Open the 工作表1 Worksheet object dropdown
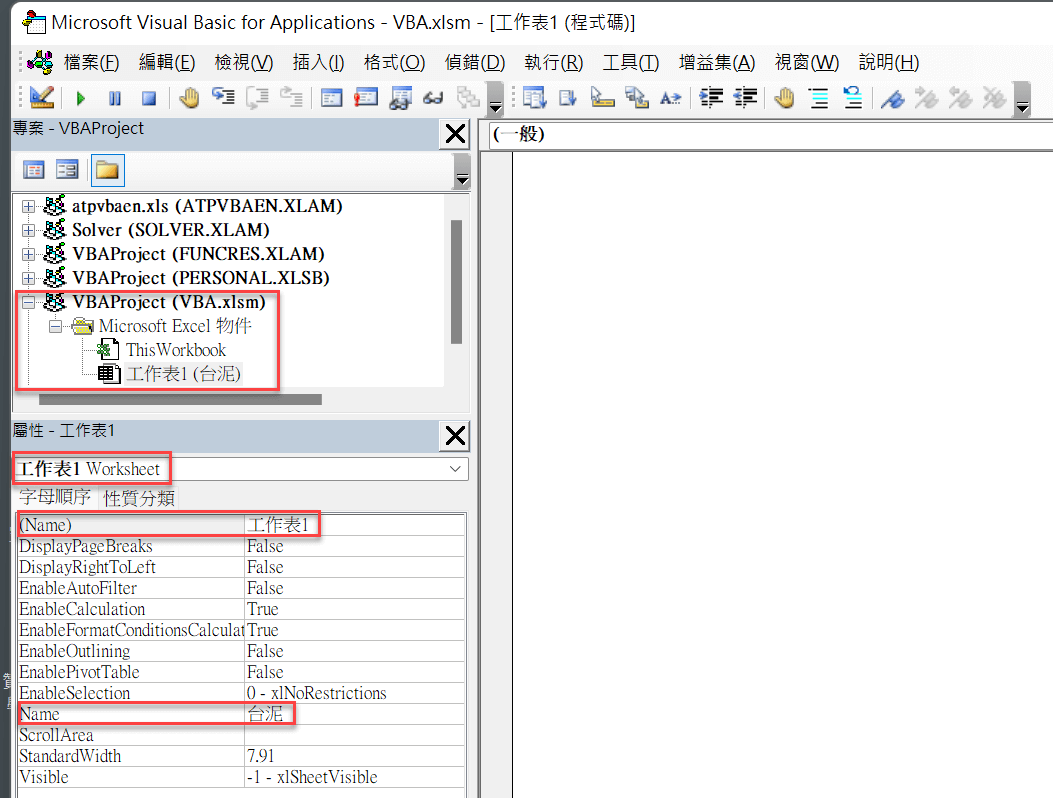Viewport: 1053px width, 798px height. click(455, 469)
